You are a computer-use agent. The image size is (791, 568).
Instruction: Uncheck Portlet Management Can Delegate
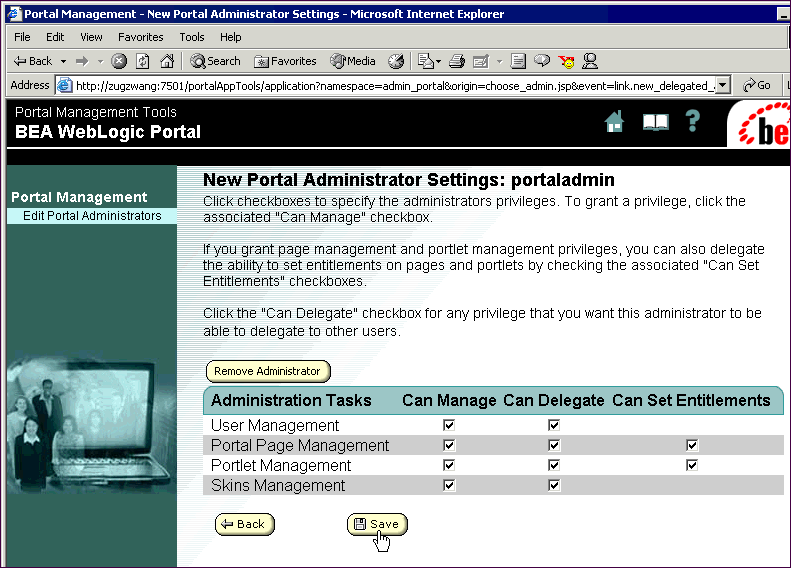[554, 465]
